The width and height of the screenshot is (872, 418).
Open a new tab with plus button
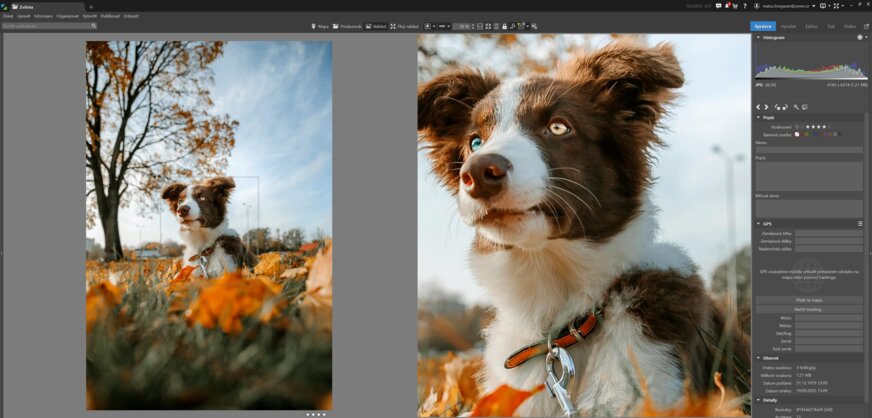click(x=91, y=6)
